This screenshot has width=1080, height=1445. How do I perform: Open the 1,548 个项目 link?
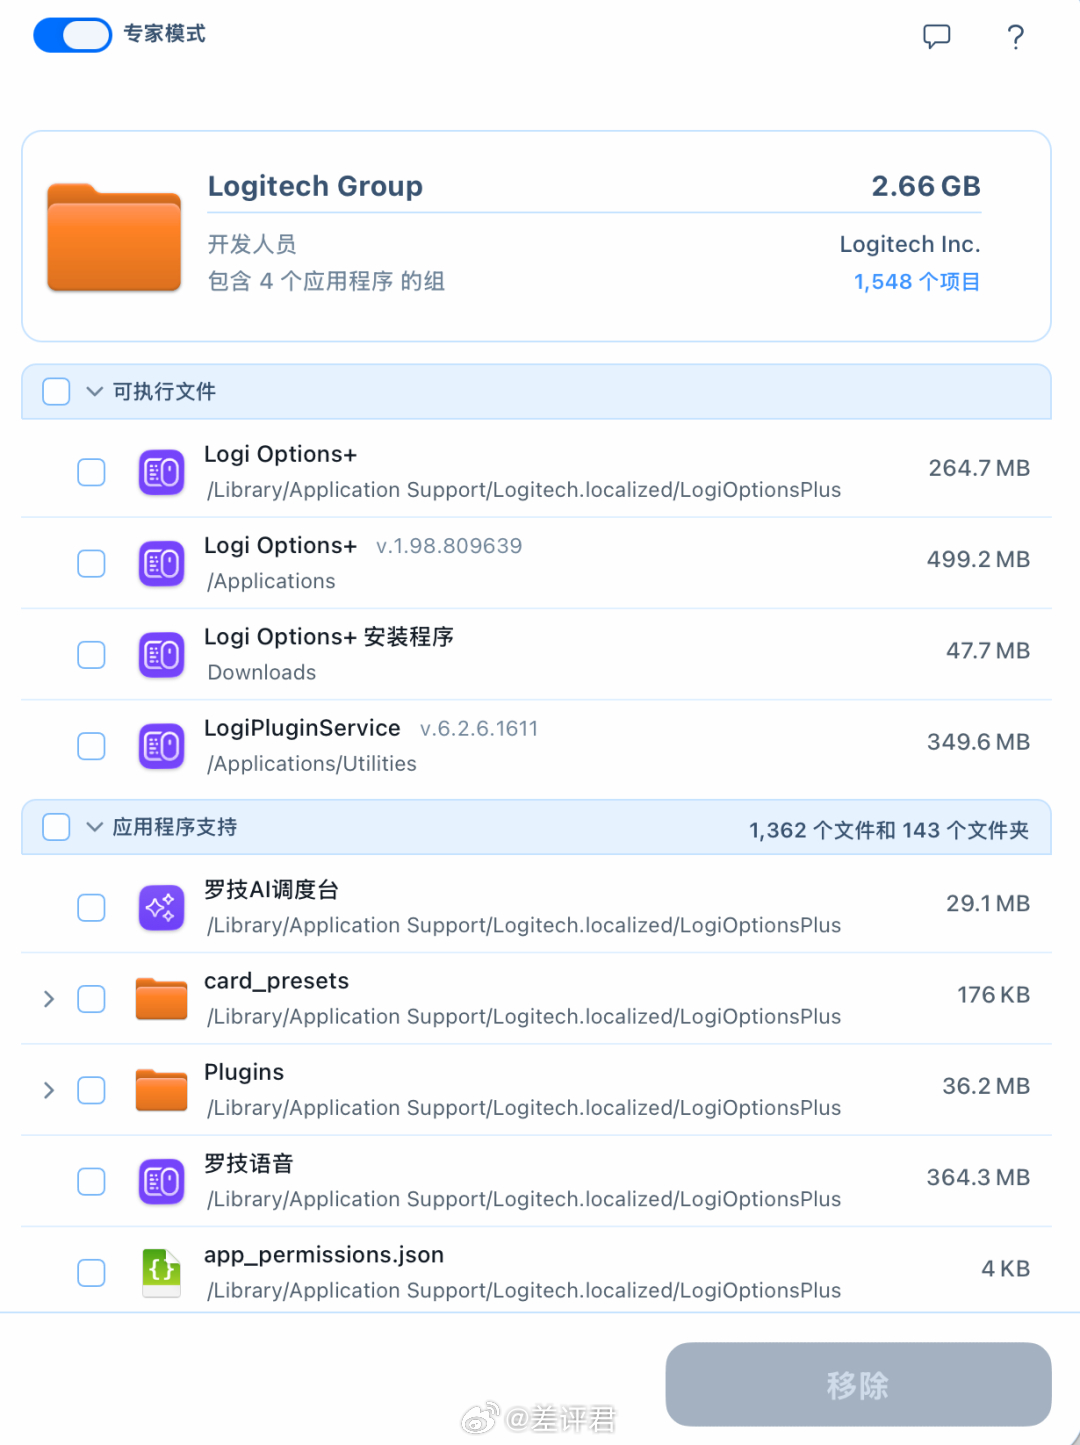pyautogui.click(x=916, y=282)
